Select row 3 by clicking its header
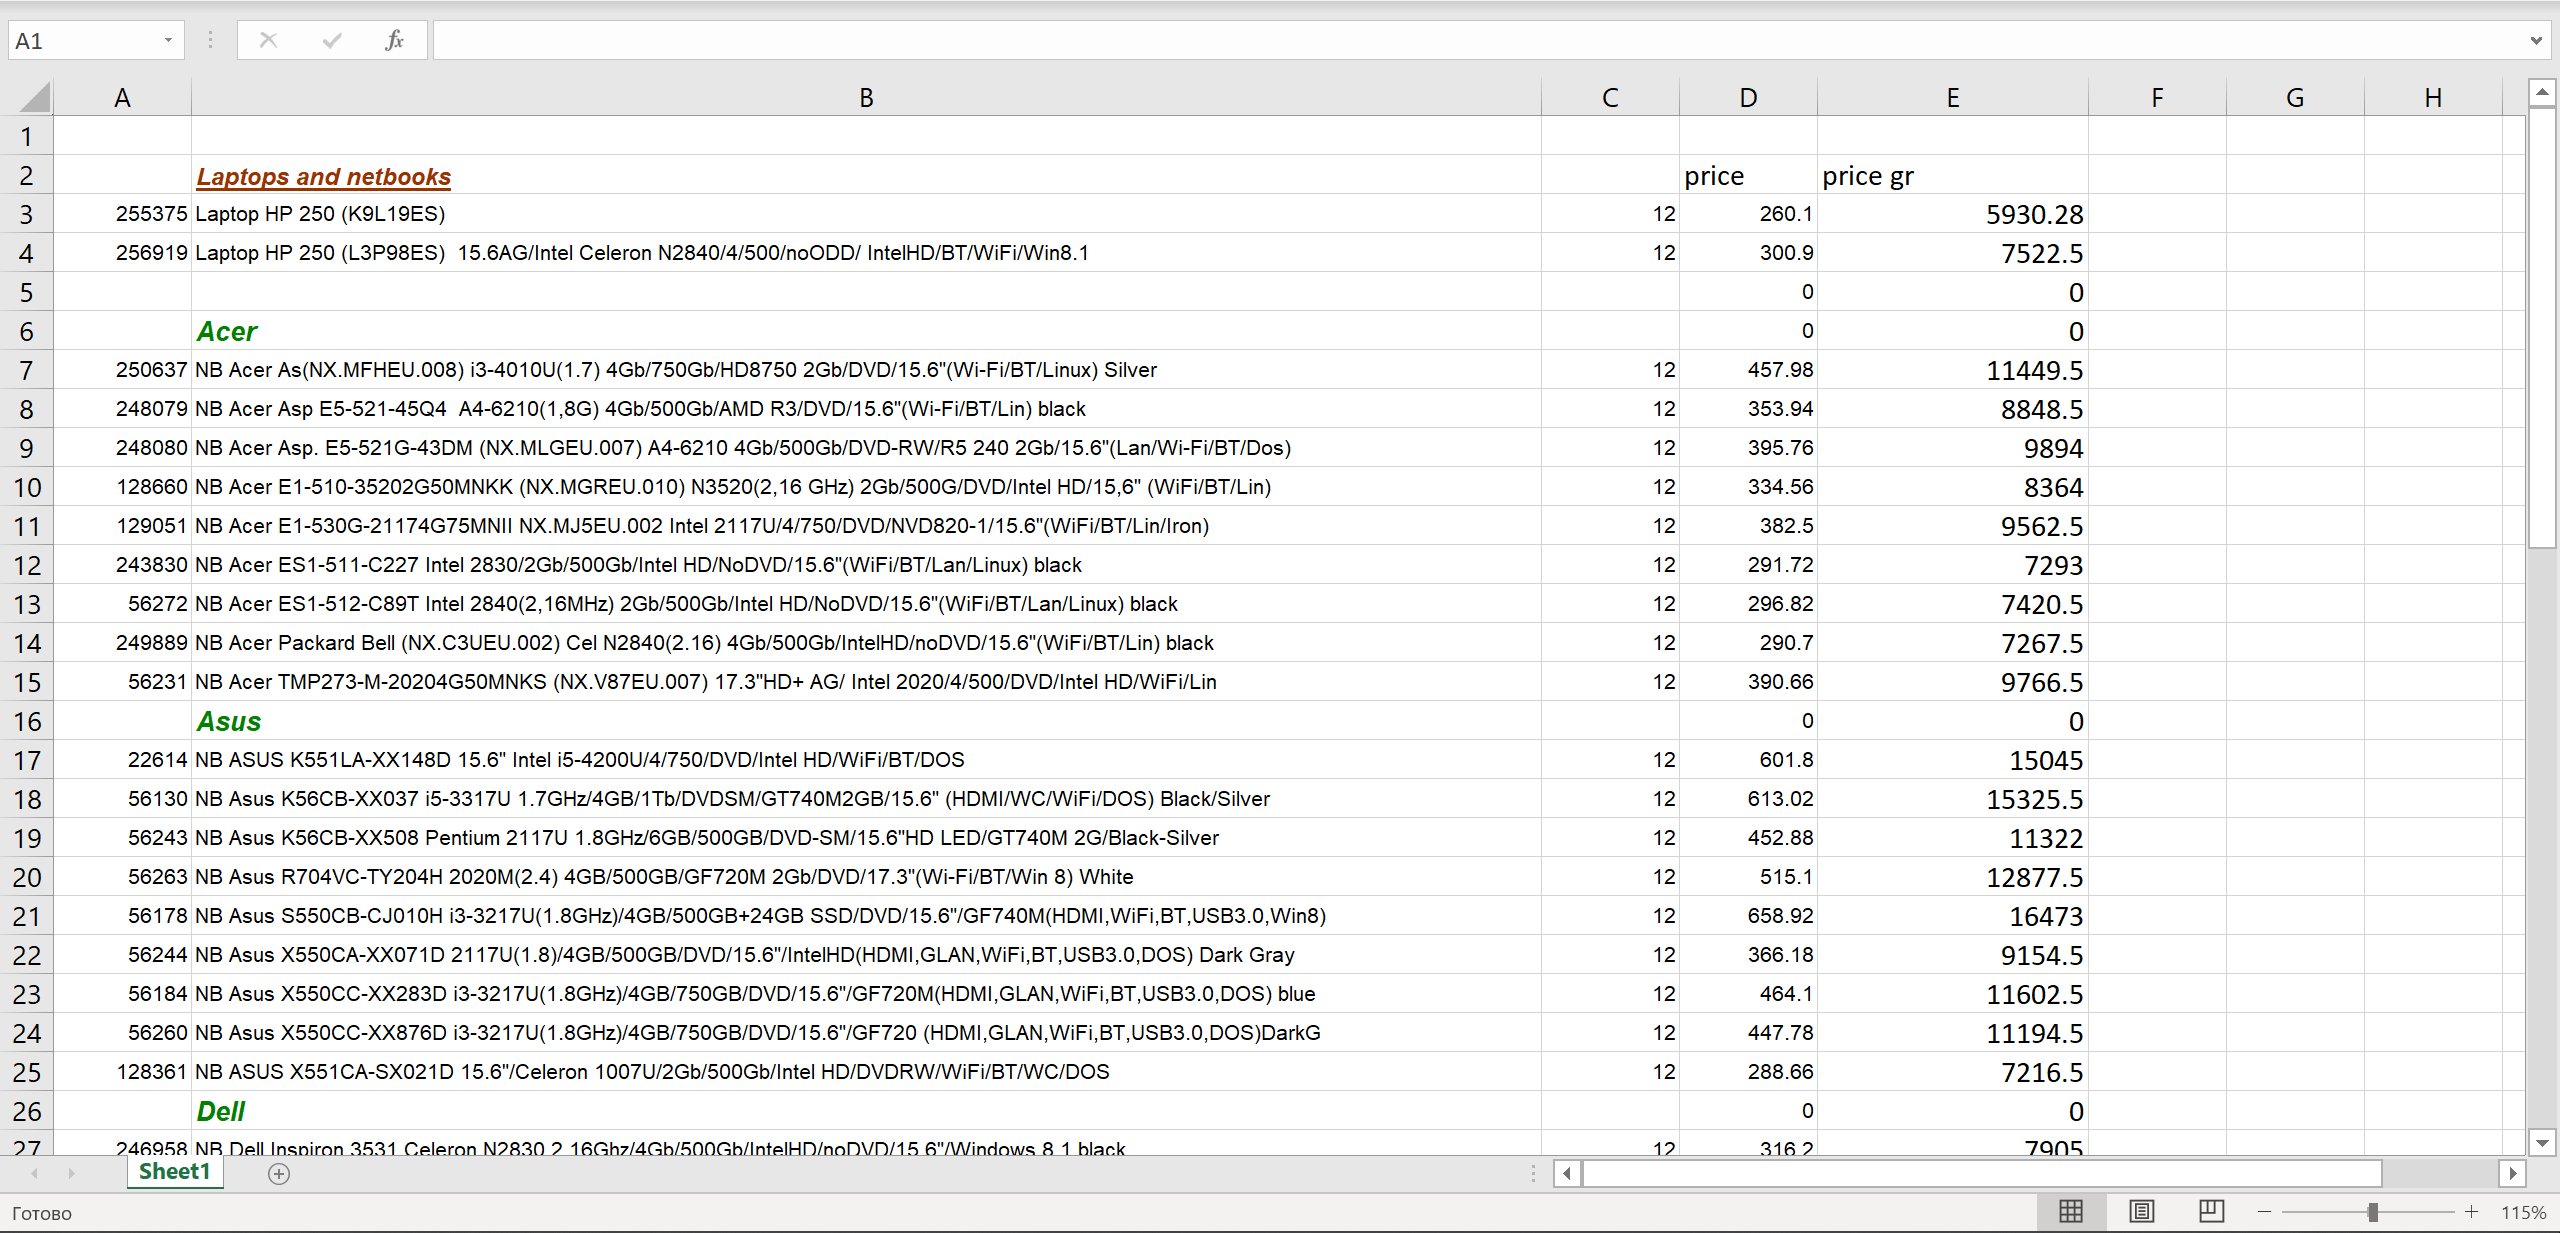 click(x=27, y=213)
